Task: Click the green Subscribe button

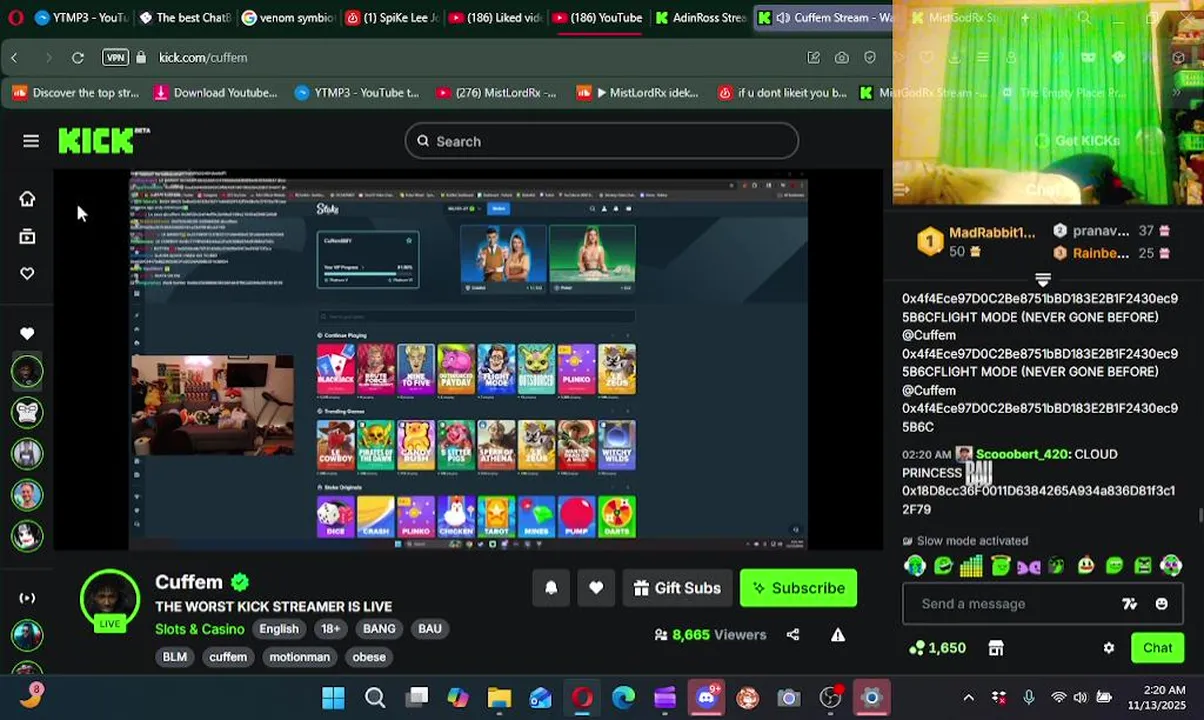Action: coord(798,588)
